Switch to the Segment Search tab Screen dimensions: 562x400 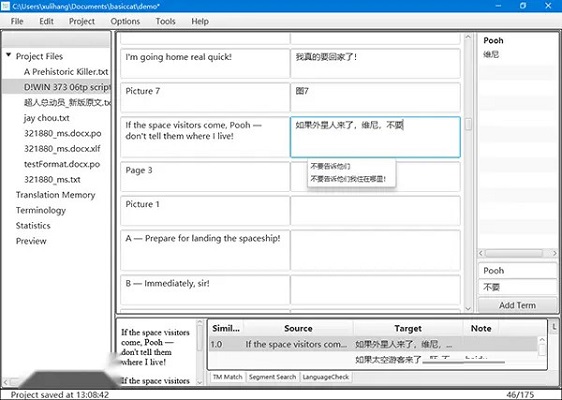(x=272, y=377)
